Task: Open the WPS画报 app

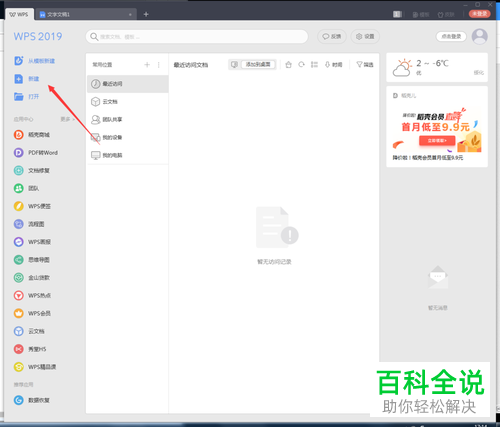Action: (32, 242)
